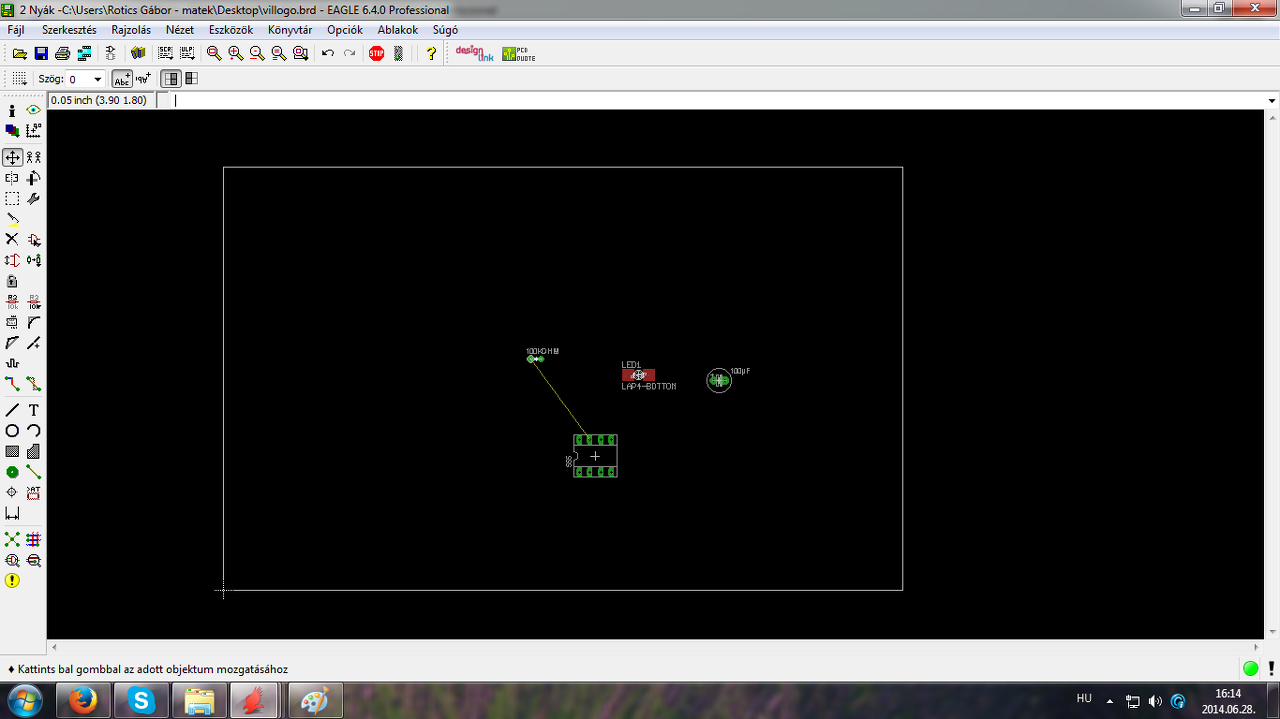
Task: Expand the command line history dropdown
Action: click(x=1272, y=100)
